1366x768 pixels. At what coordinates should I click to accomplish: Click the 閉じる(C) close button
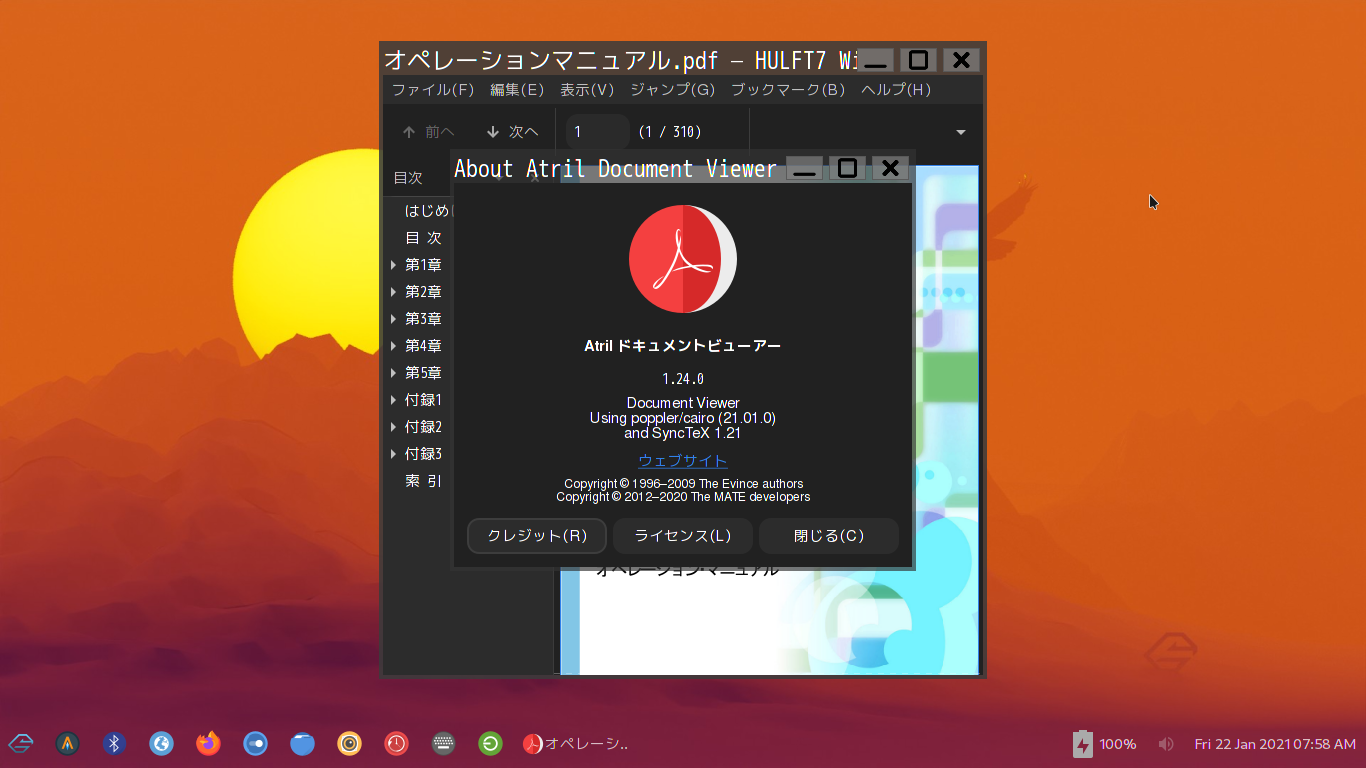829,536
